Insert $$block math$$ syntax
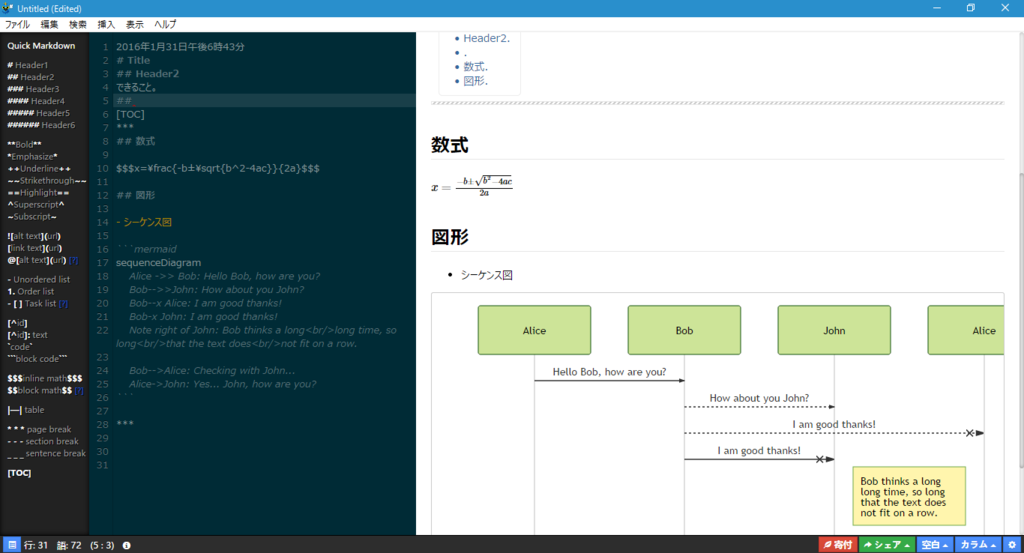1024x553 pixels. [39, 390]
